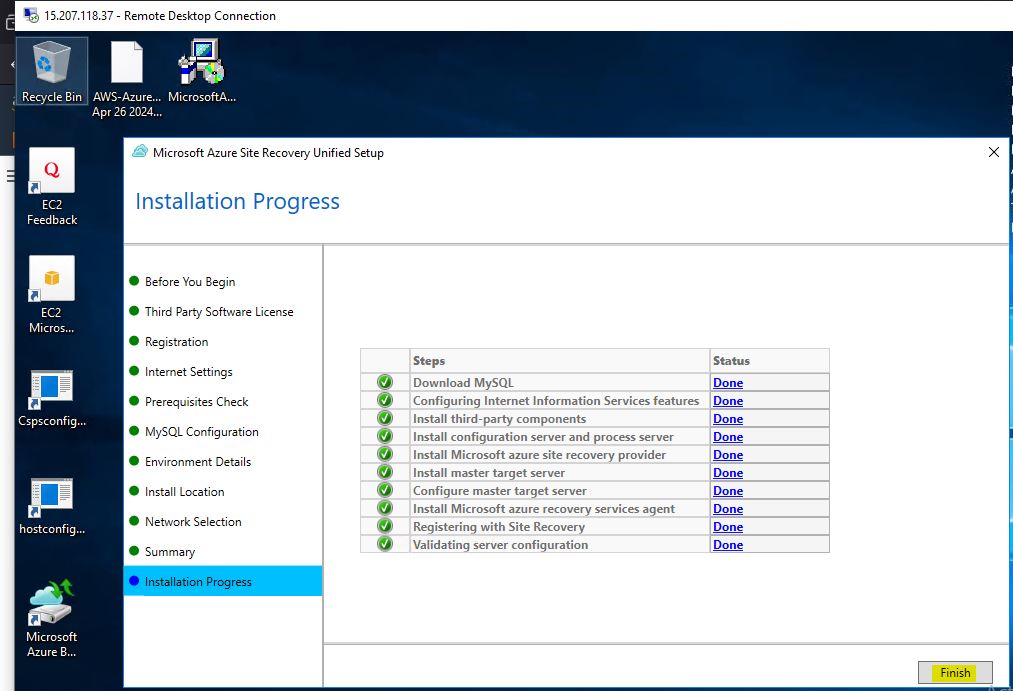
Task: Click Done link for Install master target server
Action: point(728,473)
